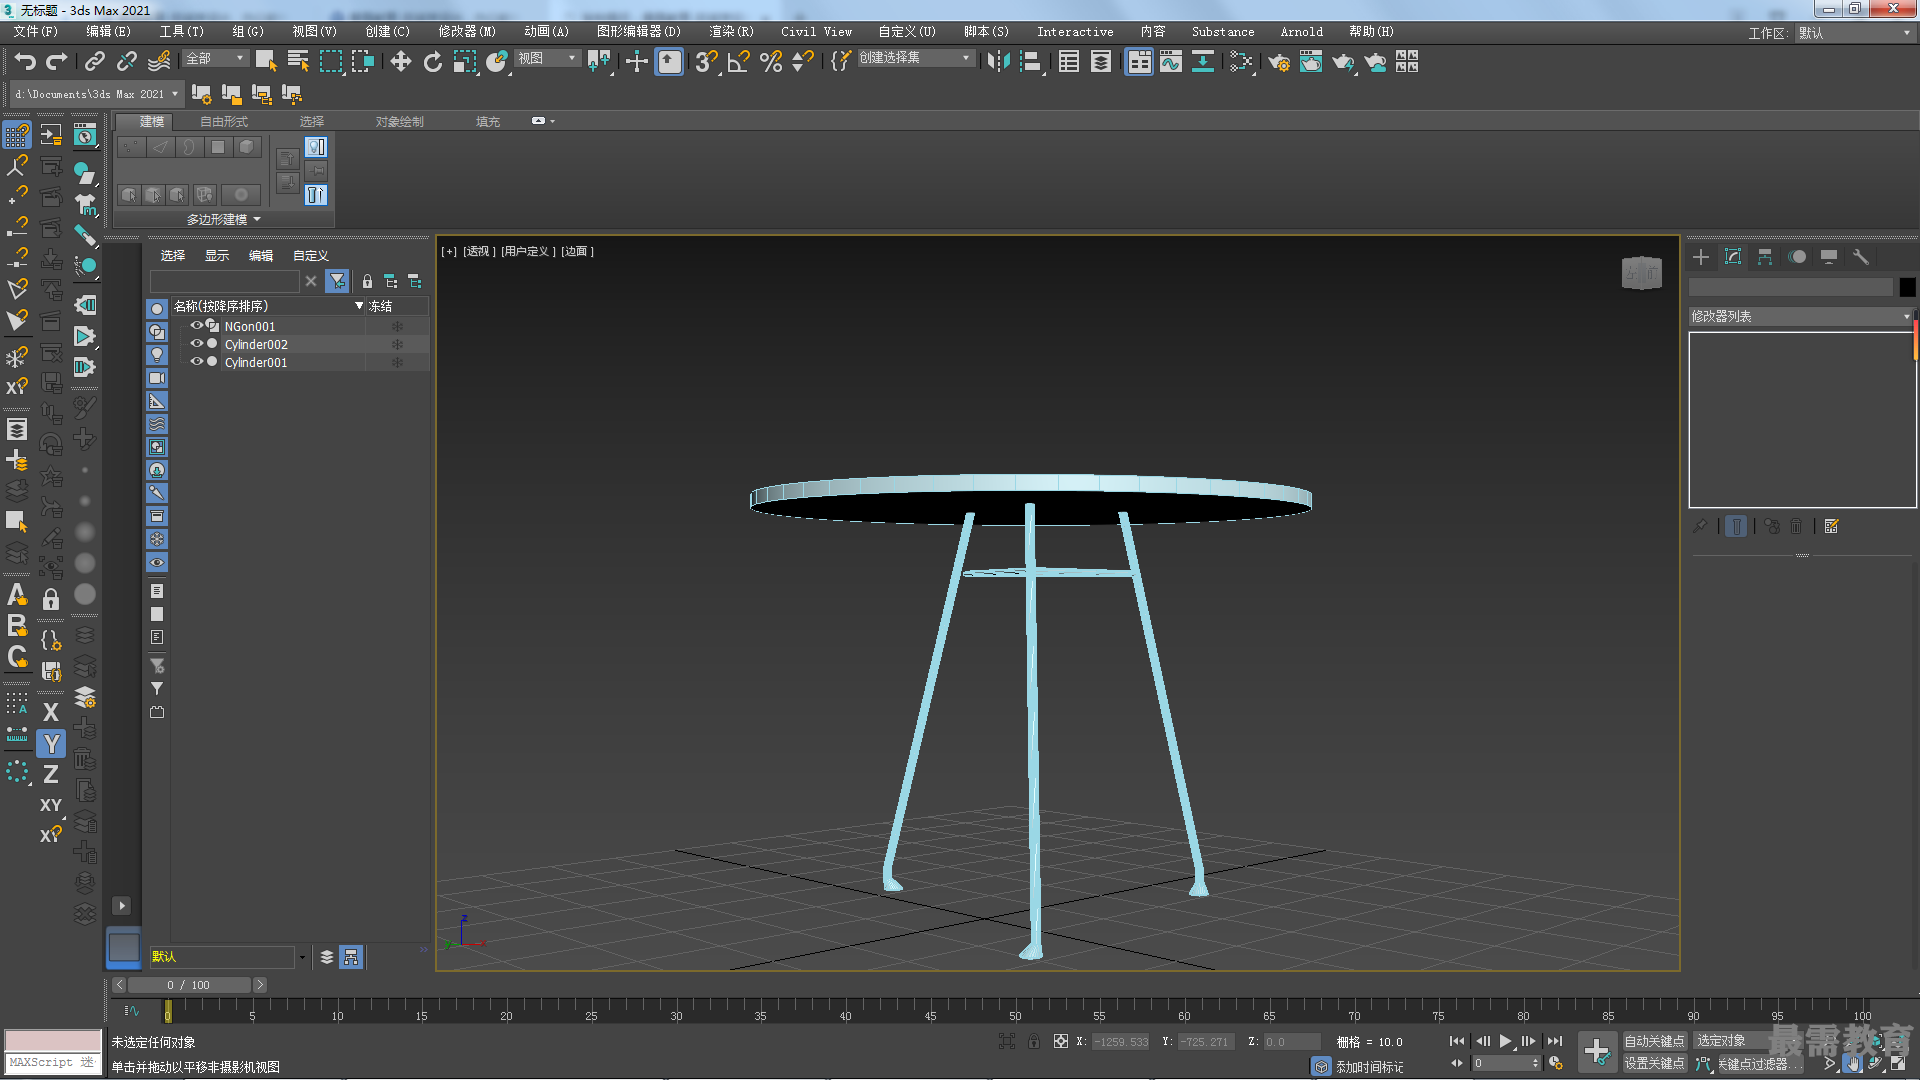Play the animation

[x=1505, y=1041]
